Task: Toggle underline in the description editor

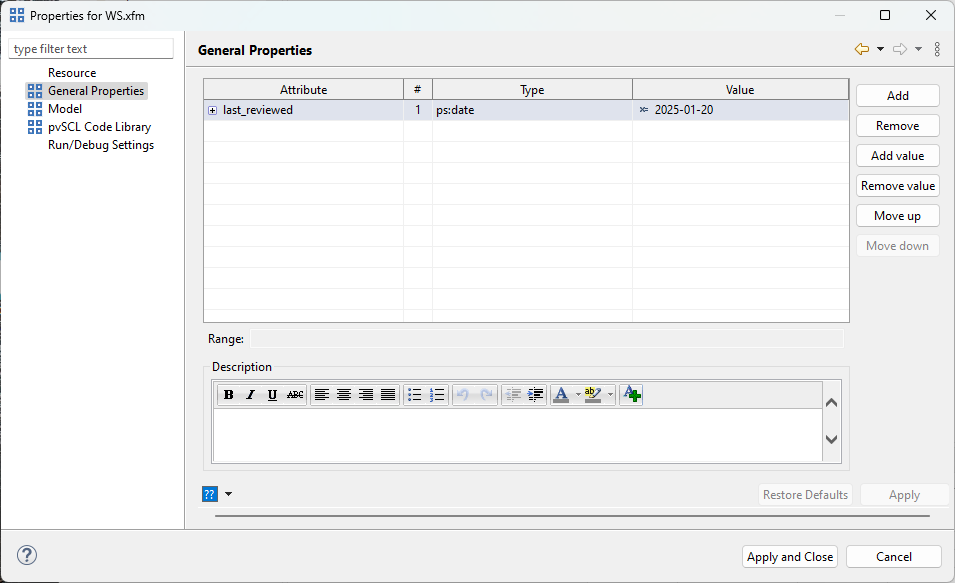Action: (x=271, y=394)
